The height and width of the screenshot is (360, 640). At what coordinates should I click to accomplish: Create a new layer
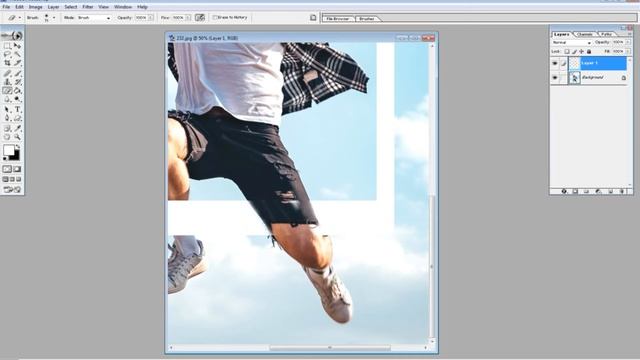coord(611,191)
